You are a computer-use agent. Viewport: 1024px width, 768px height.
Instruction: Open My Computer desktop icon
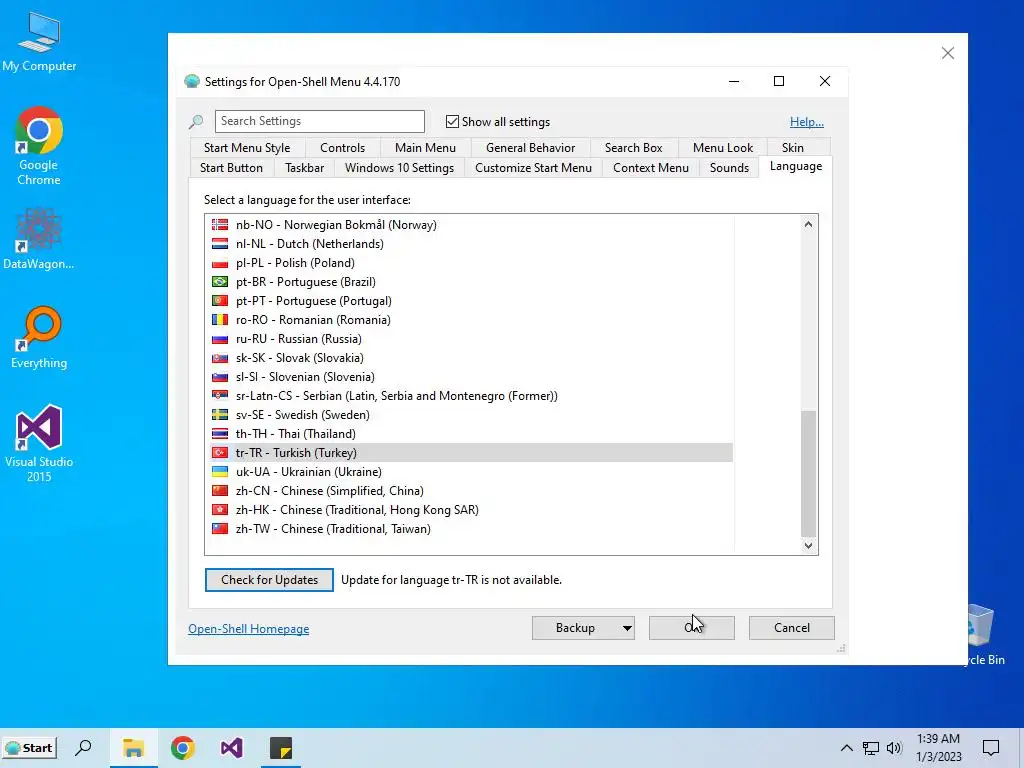pyautogui.click(x=39, y=42)
